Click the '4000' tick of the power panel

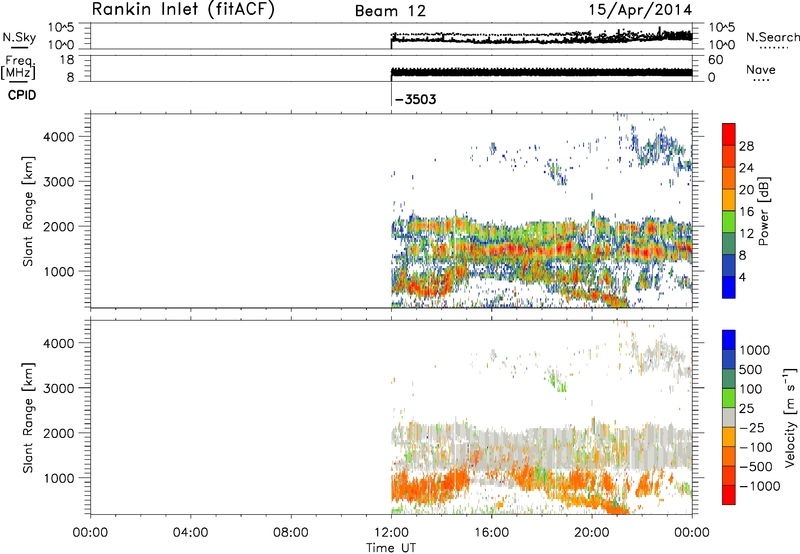58,137
